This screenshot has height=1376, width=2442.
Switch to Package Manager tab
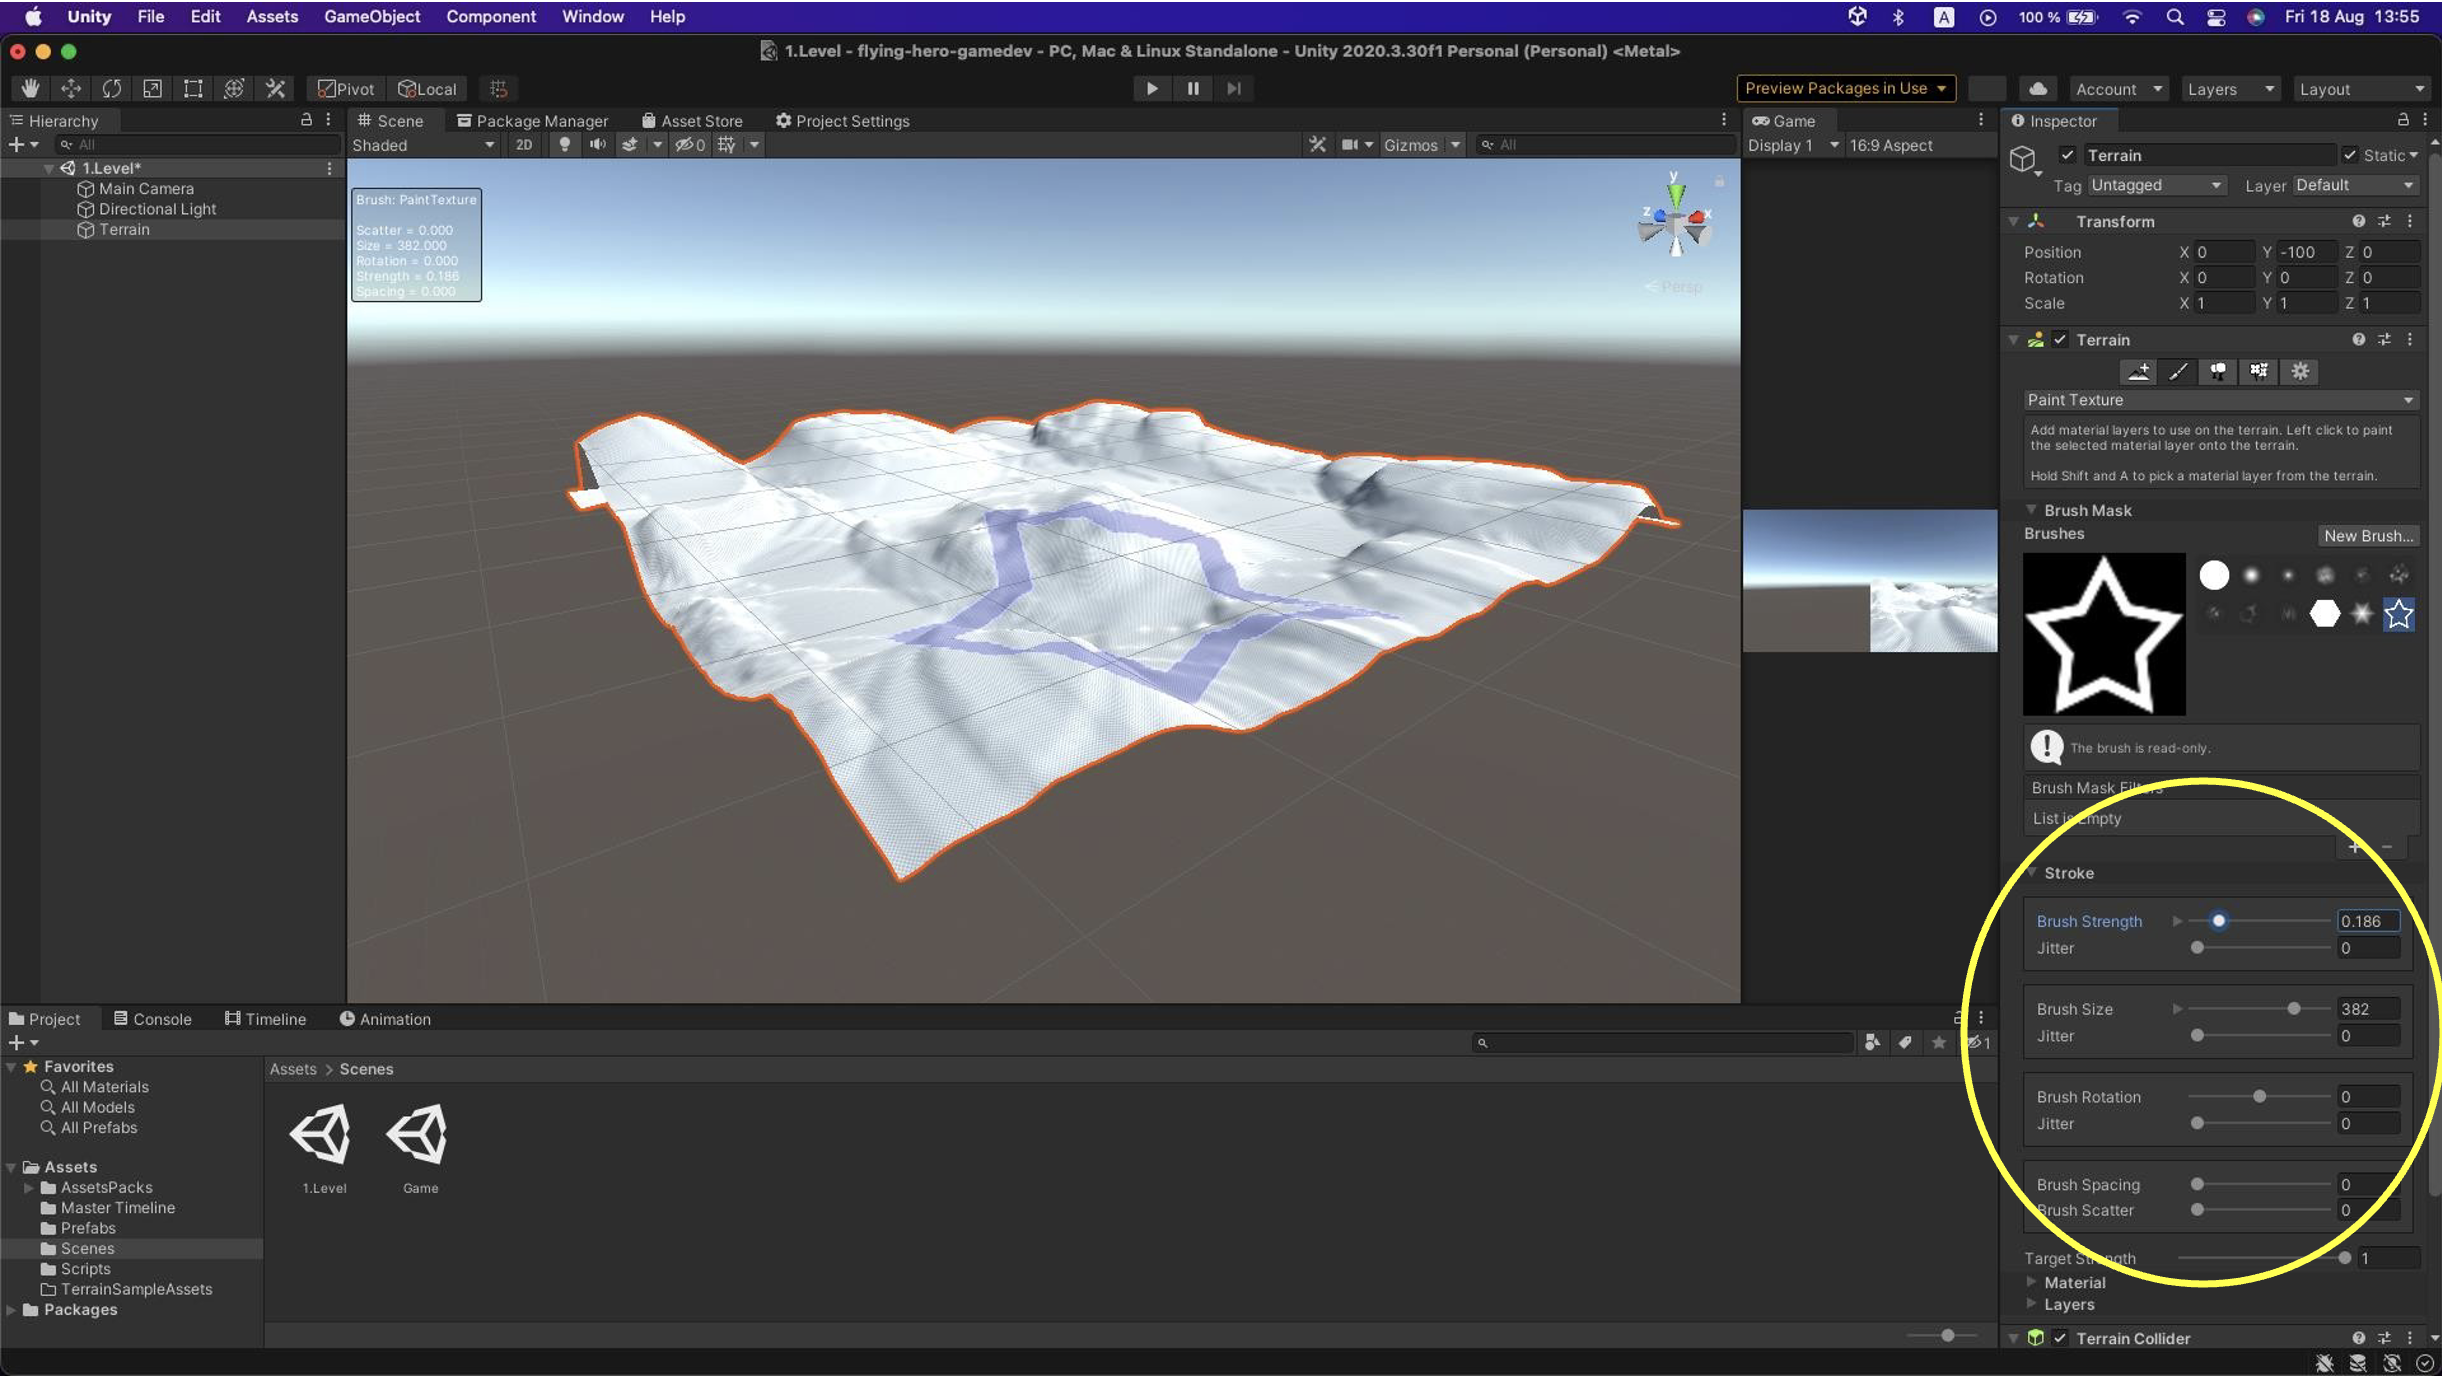pos(532,120)
